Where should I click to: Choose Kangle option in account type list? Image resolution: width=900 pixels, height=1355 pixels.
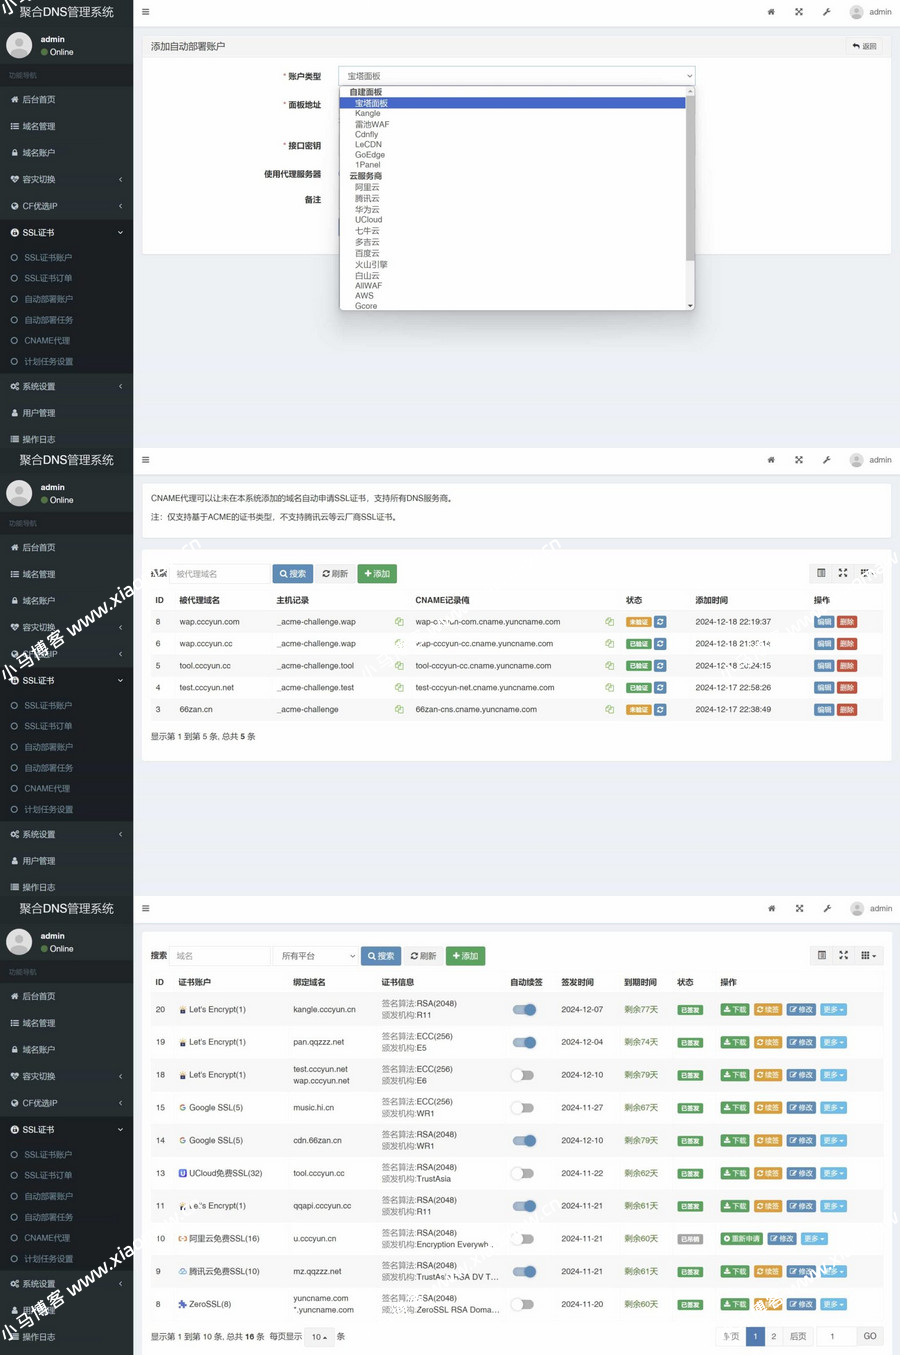367,113
